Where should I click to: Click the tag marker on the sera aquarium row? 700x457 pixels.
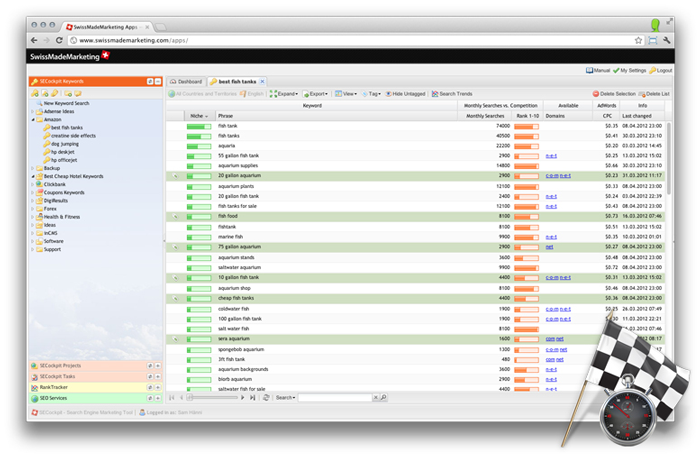[x=175, y=339]
